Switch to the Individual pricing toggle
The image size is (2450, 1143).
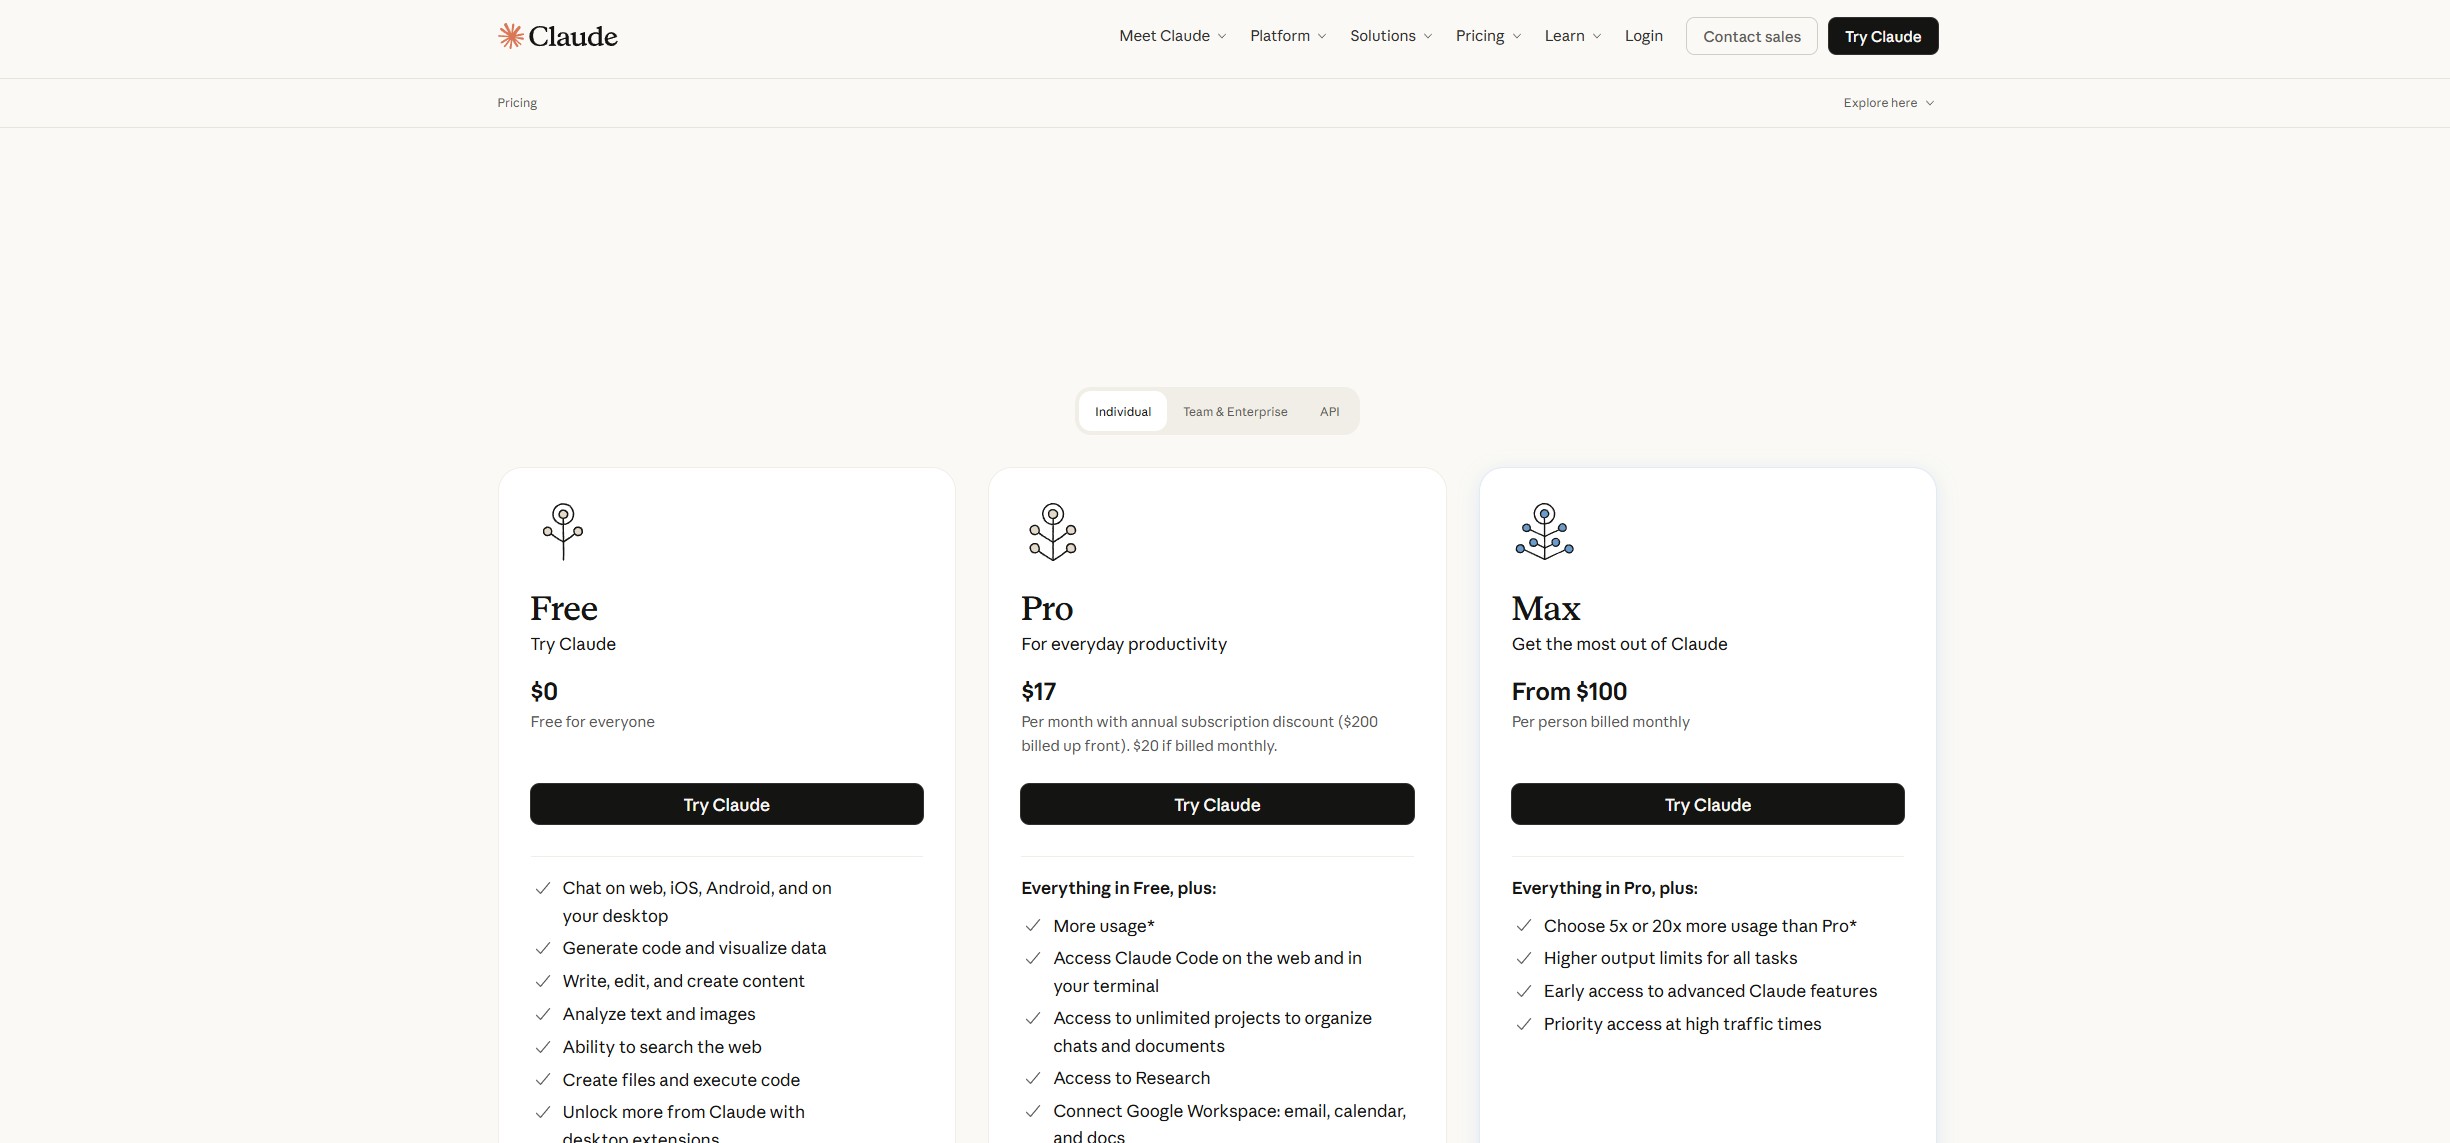(x=1122, y=411)
